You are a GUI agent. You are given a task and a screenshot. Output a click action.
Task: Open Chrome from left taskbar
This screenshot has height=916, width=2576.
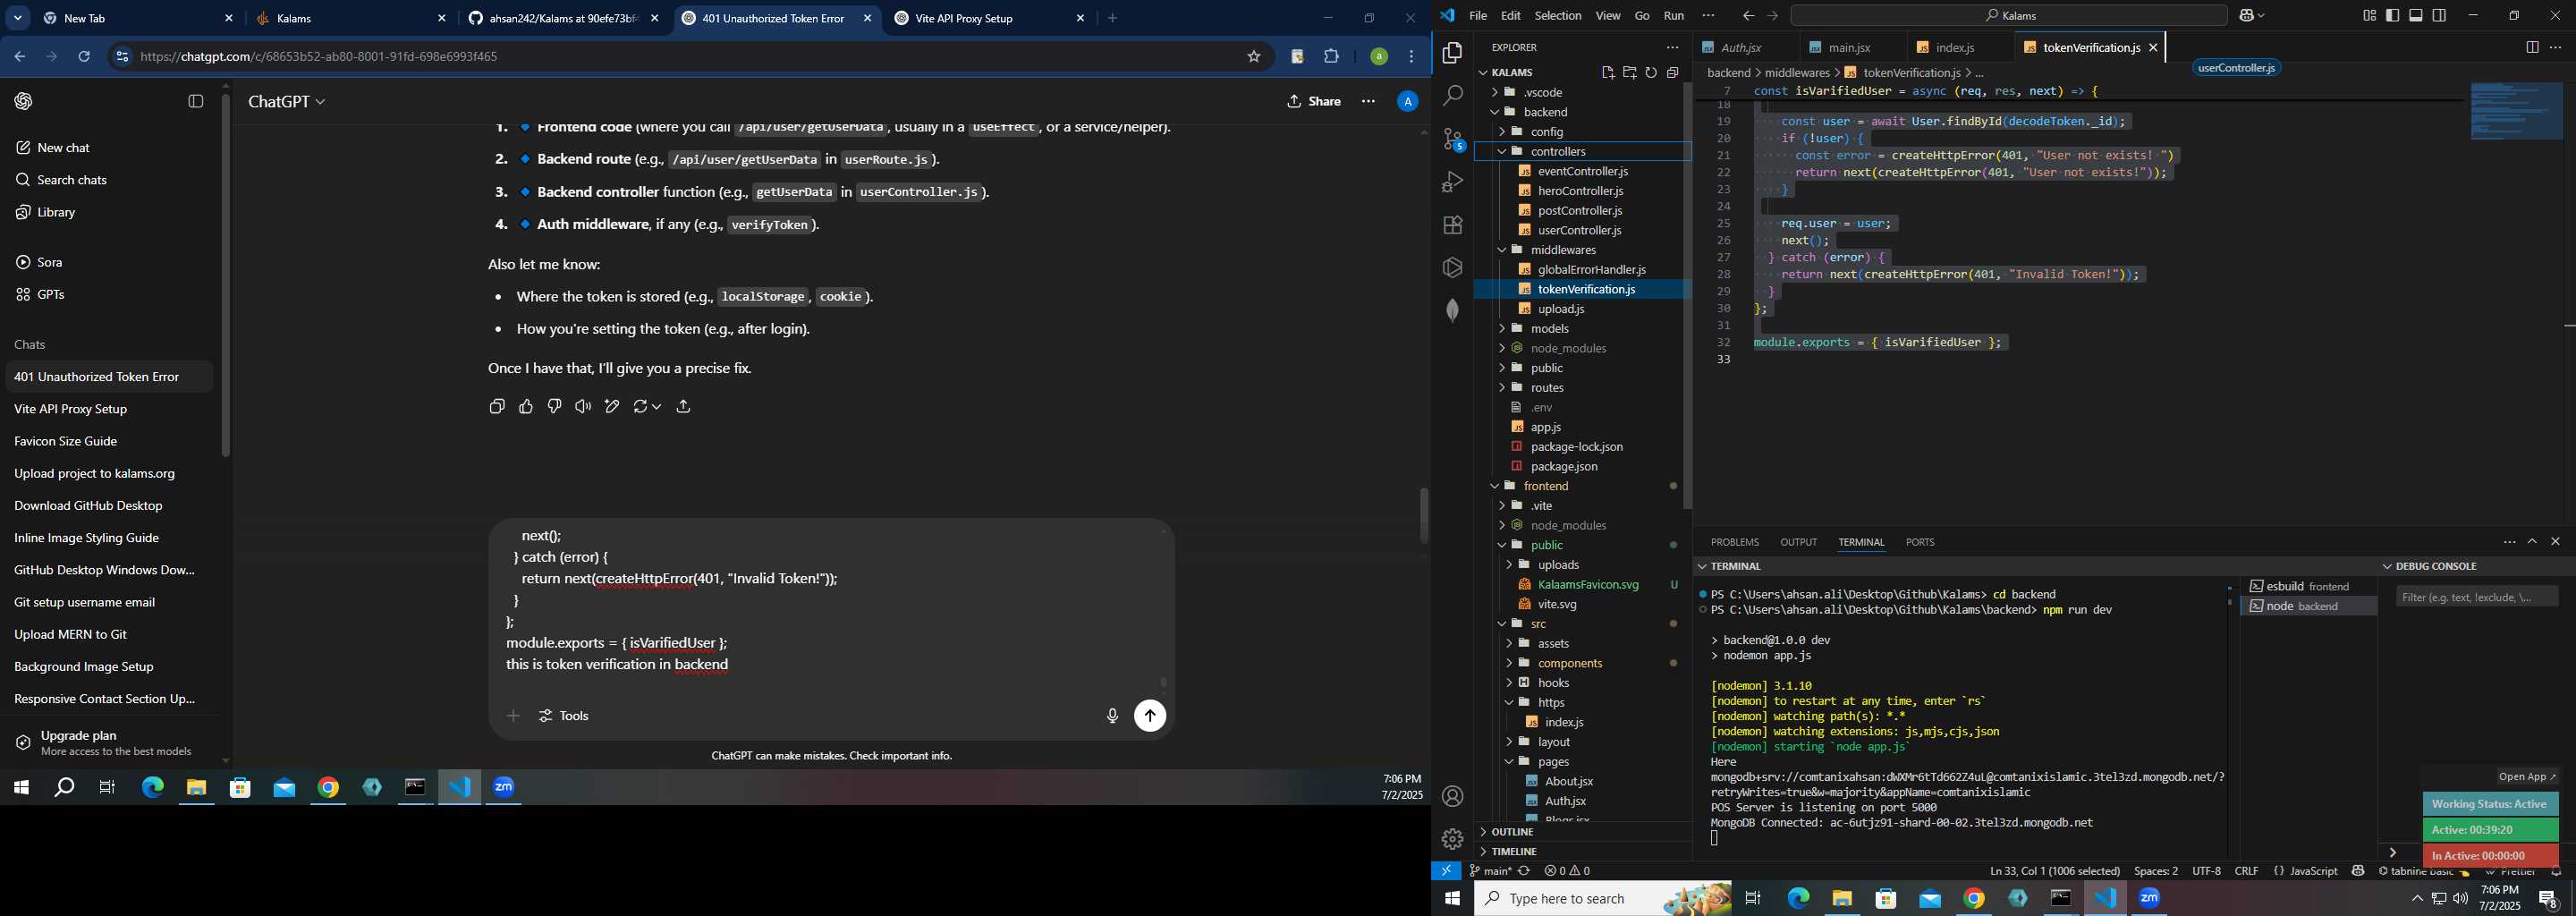[328, 788]
